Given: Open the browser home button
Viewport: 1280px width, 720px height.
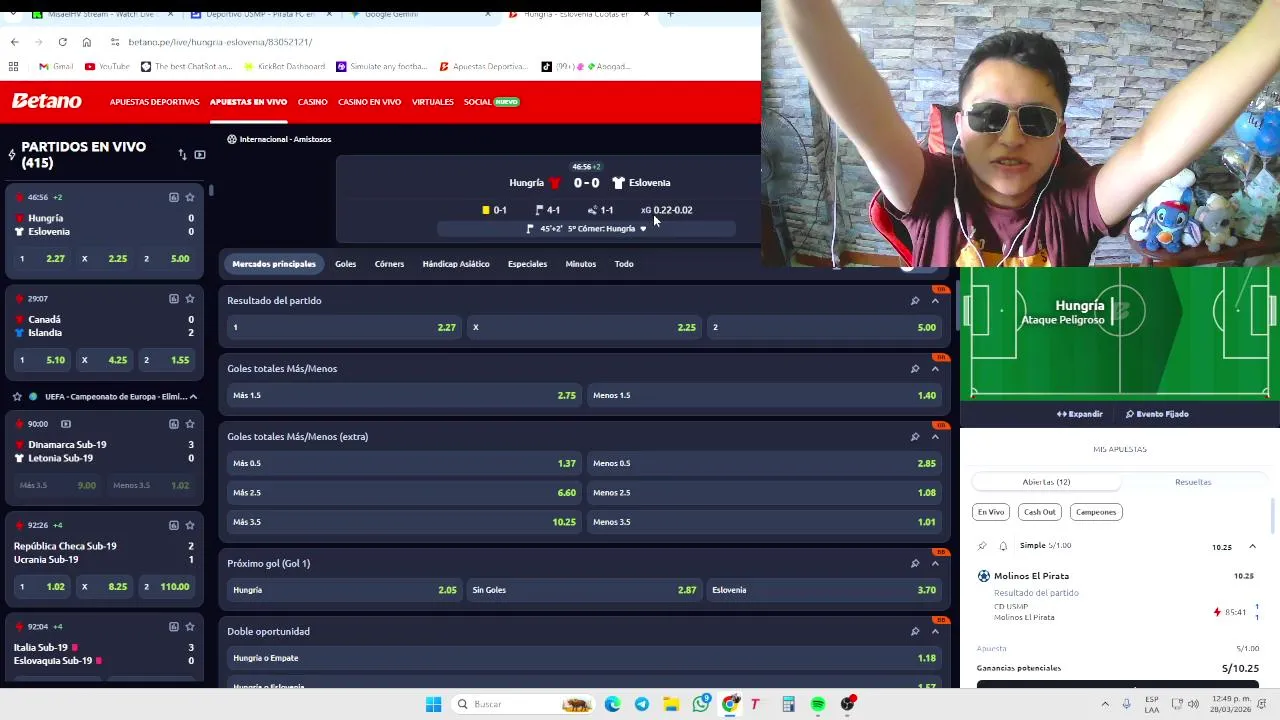Looking at the screenshot, I should 86,42.
